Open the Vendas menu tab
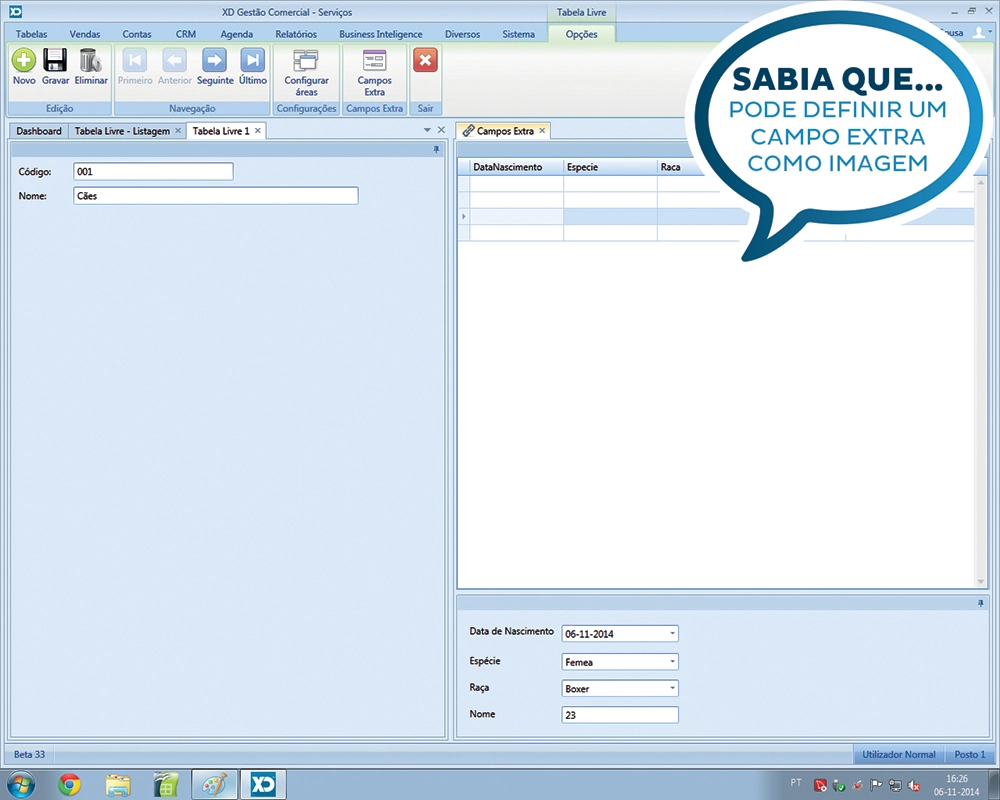The image size is (1000, 800). [85, 34]
